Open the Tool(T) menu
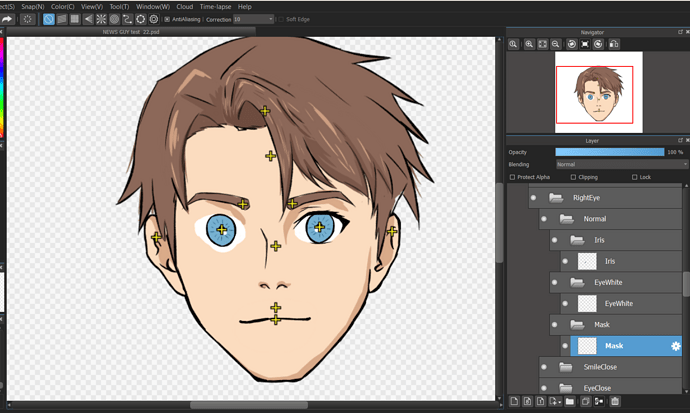The image size is (690, 413). point(119,7)
